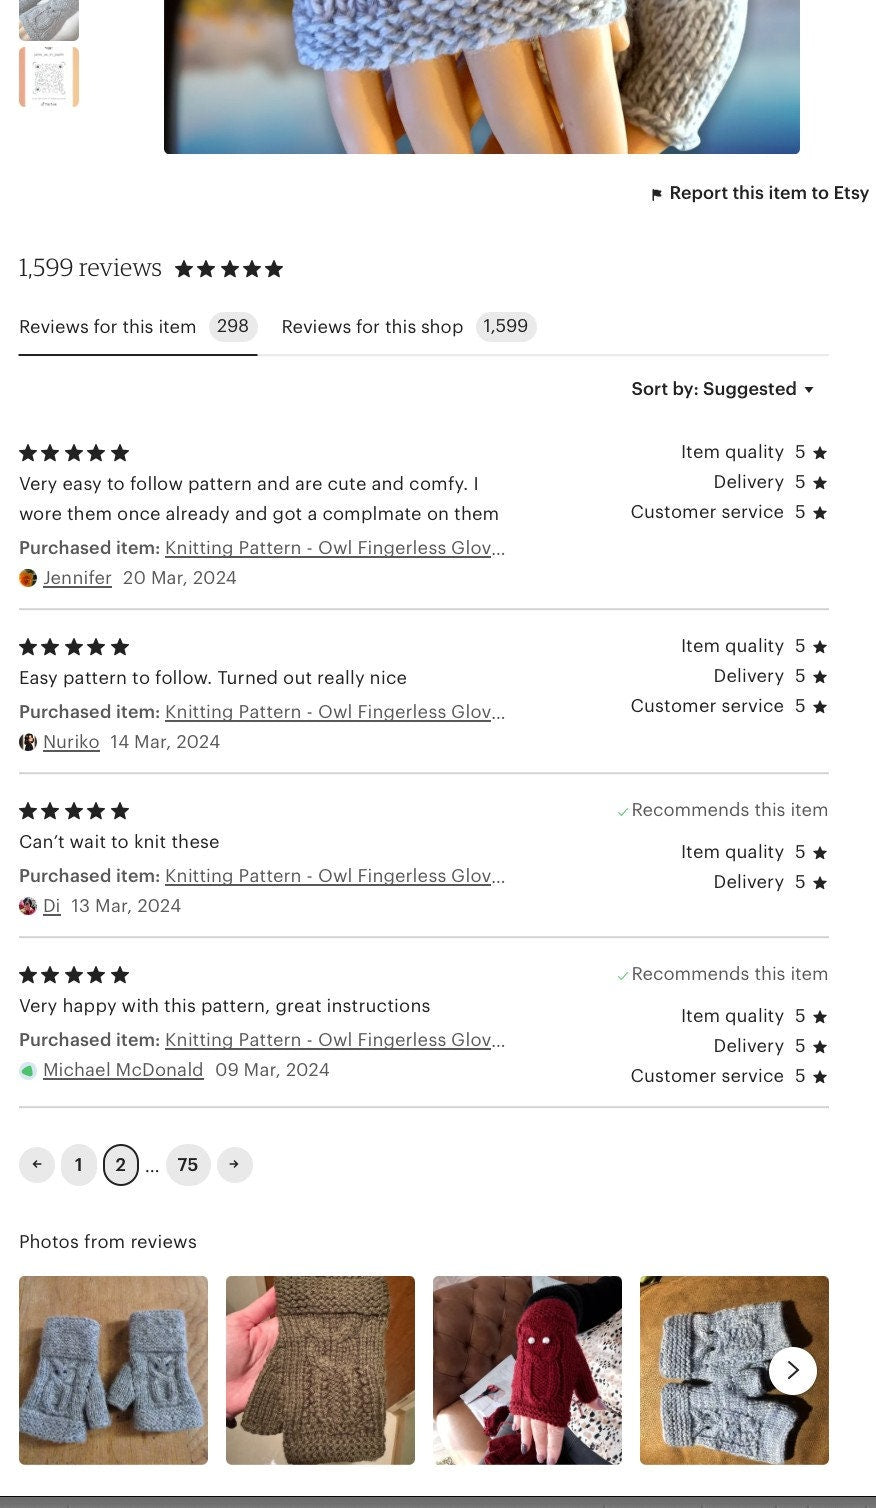876x1508 pixels.
Task: Click the flag icon to report item
Action: pos(656,194)
